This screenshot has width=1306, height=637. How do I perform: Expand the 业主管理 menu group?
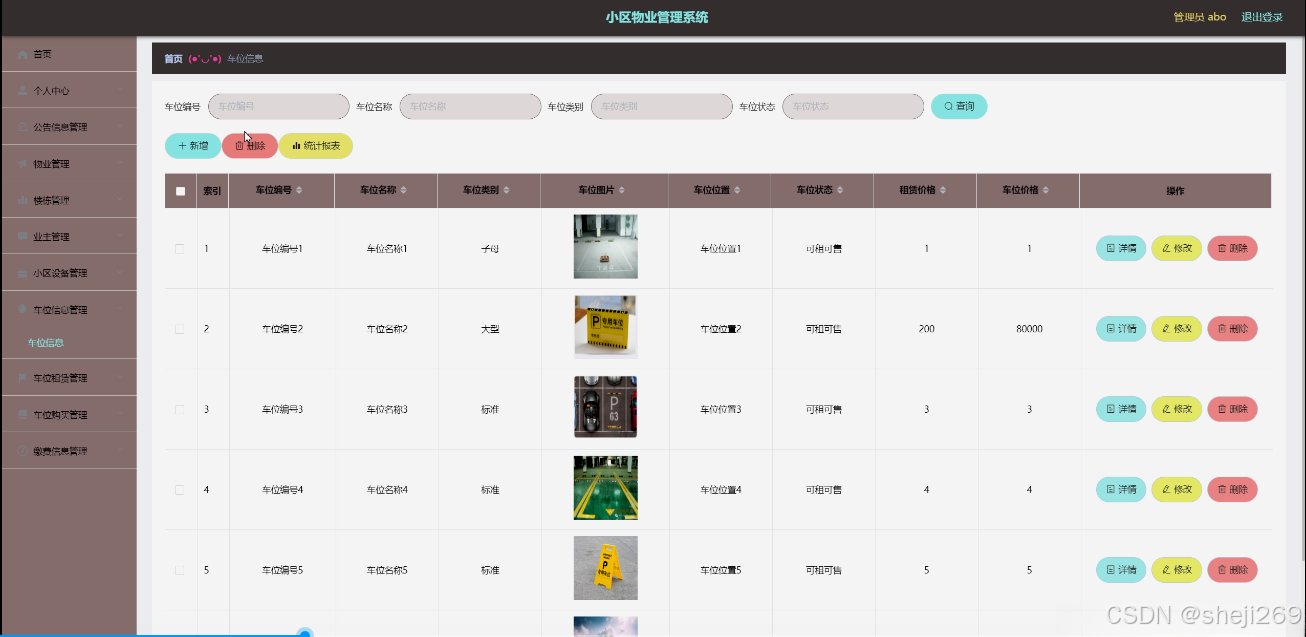68,235
